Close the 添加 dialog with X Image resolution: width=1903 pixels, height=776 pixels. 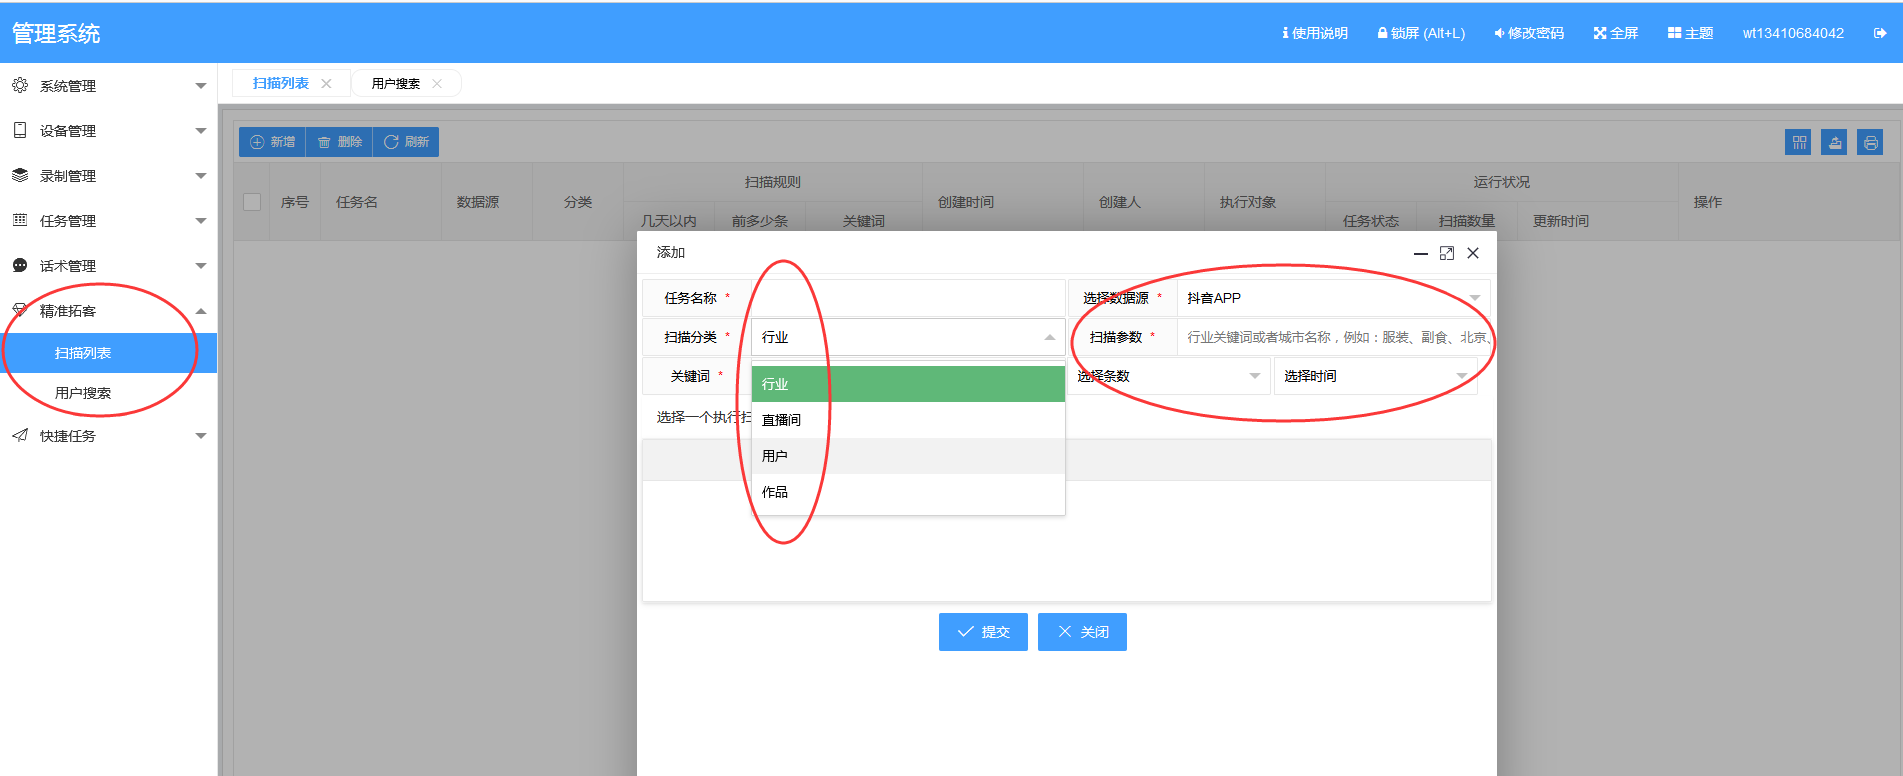[x=1473, y=253]
